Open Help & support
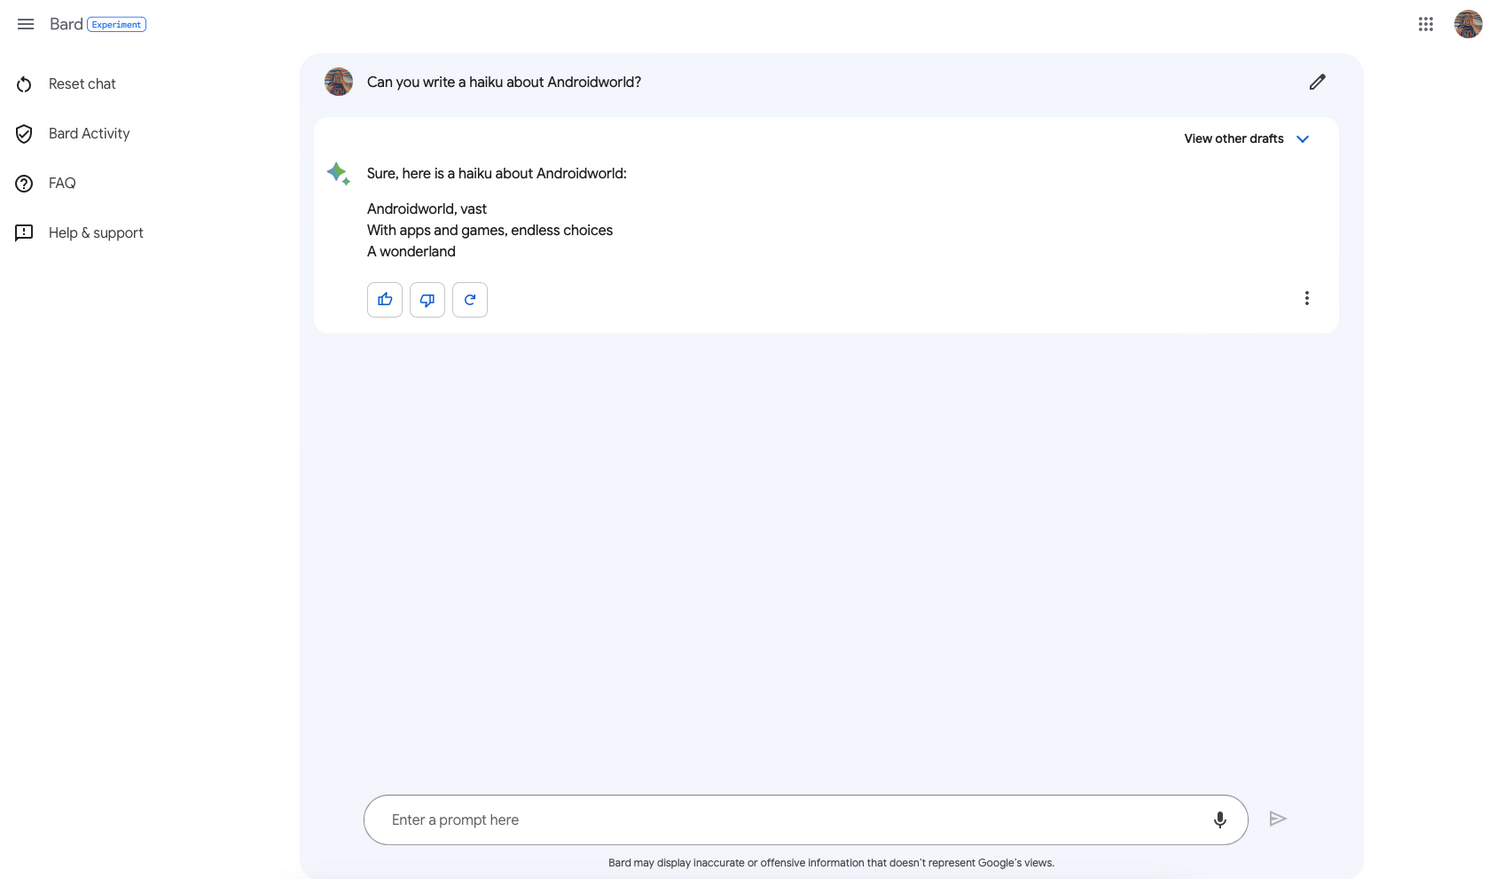The width and height of the screenshot is (1488, 879). click(96, 233)
